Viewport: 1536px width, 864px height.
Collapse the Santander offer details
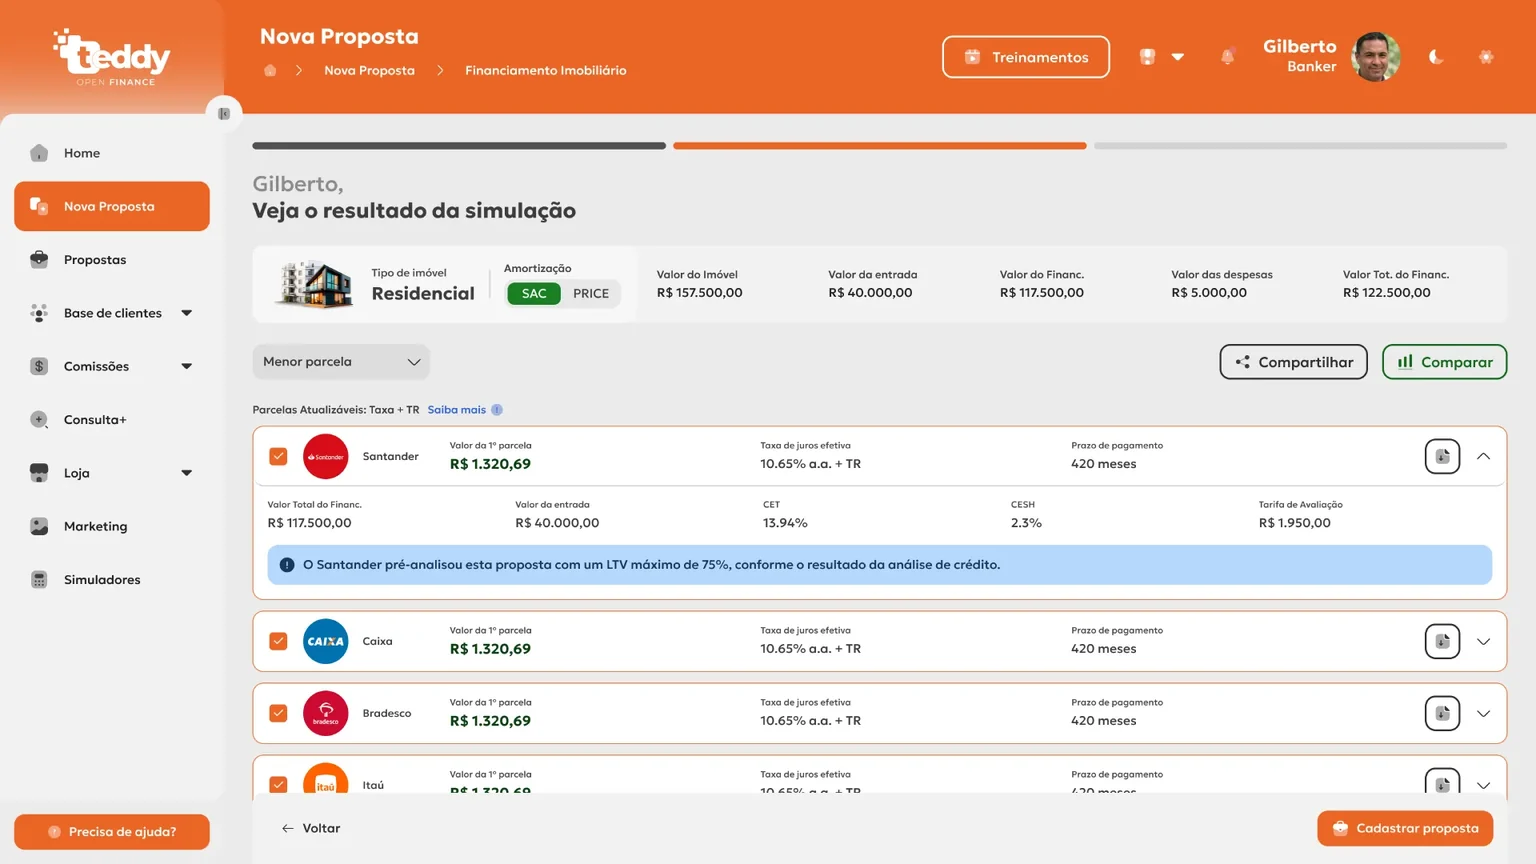pos(1483,456)
